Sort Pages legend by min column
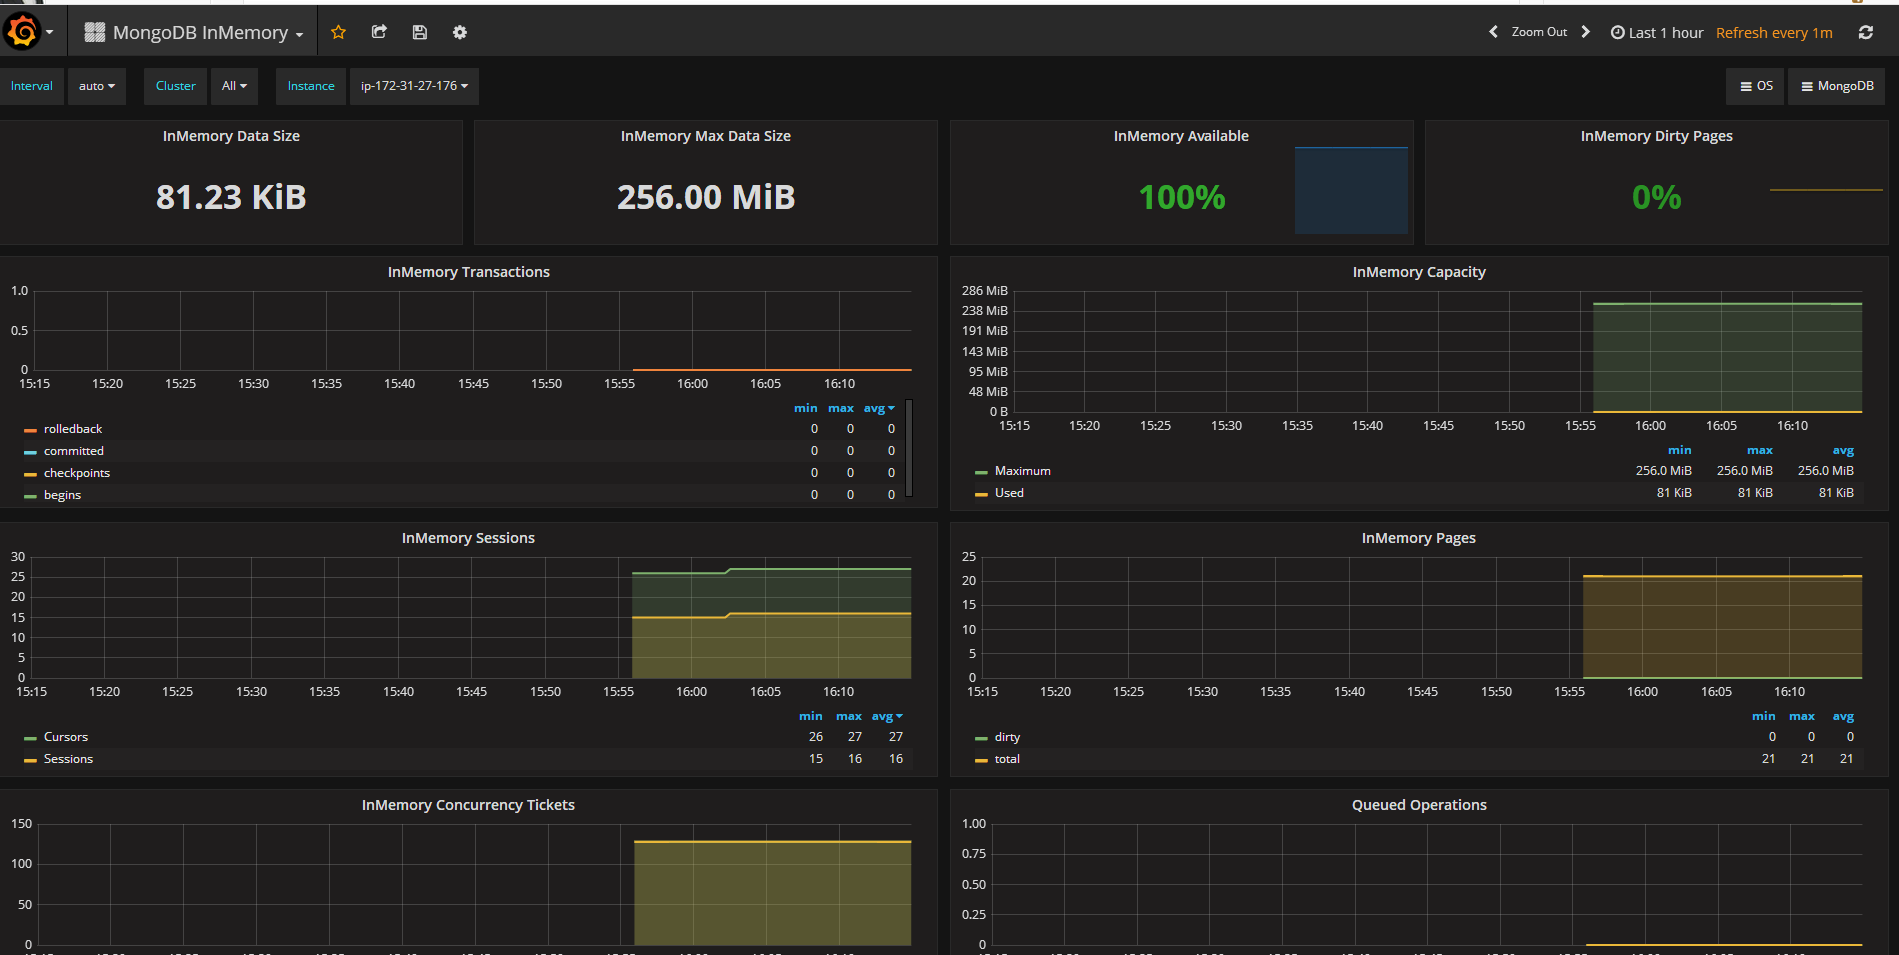The width and height of the screenshot is (1899, 955). [1764, 716]
